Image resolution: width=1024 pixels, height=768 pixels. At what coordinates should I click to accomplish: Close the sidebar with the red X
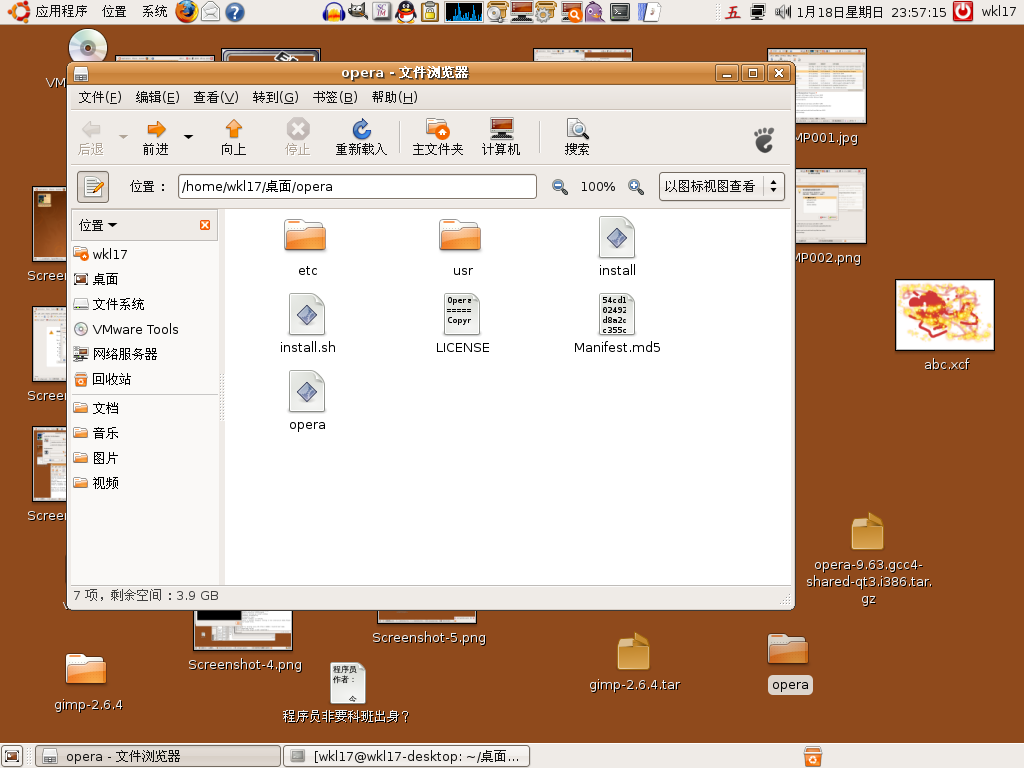coord(205,225)
